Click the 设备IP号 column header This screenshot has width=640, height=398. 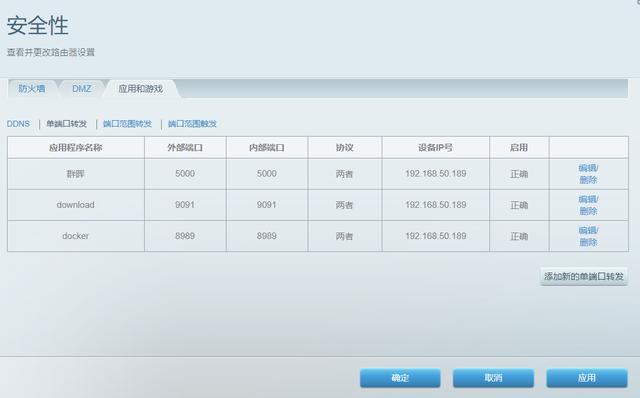click(x=436, y=148)
